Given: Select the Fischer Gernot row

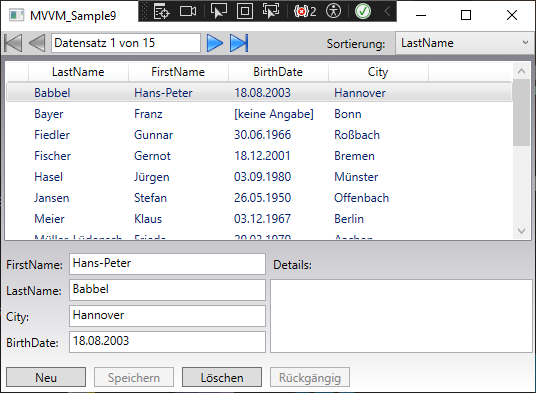Looking at the screenshot, I should 259,156.
